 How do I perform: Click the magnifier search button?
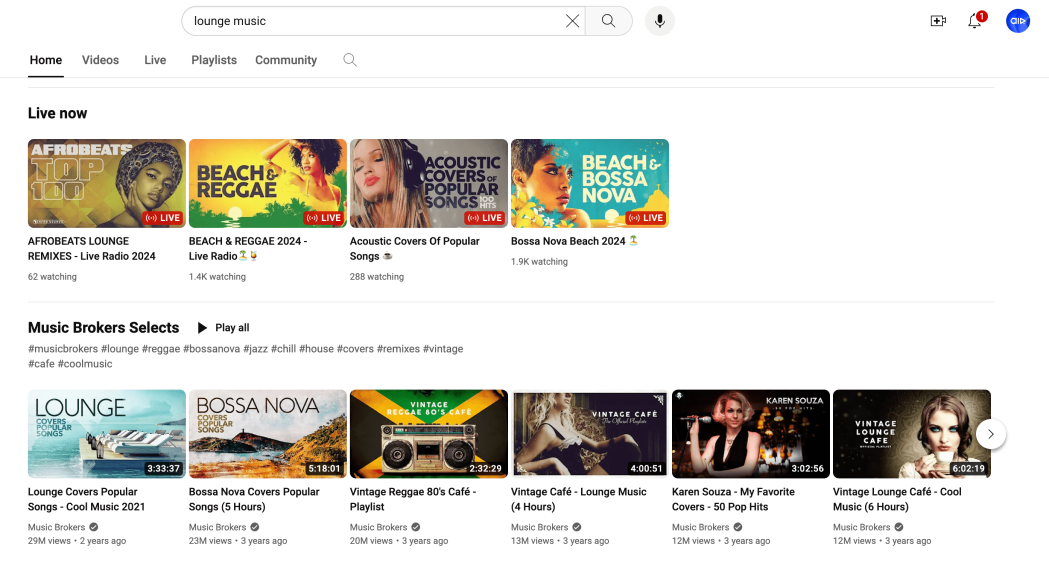608,21
